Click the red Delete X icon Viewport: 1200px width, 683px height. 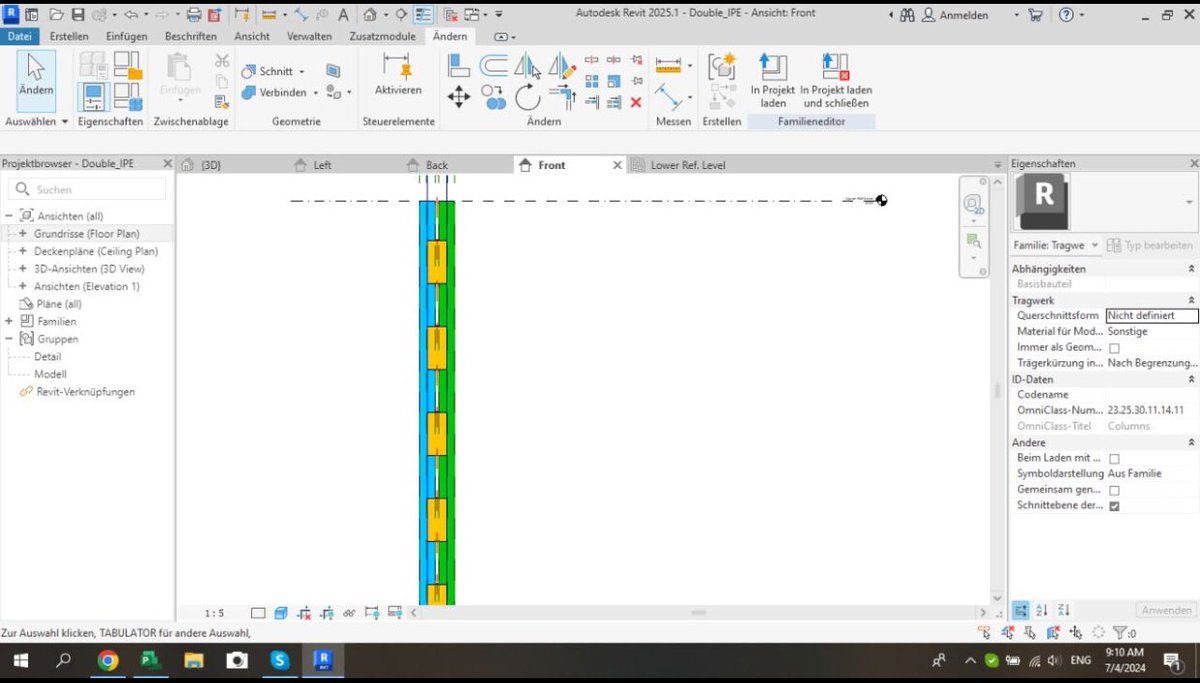coord(636,102)
